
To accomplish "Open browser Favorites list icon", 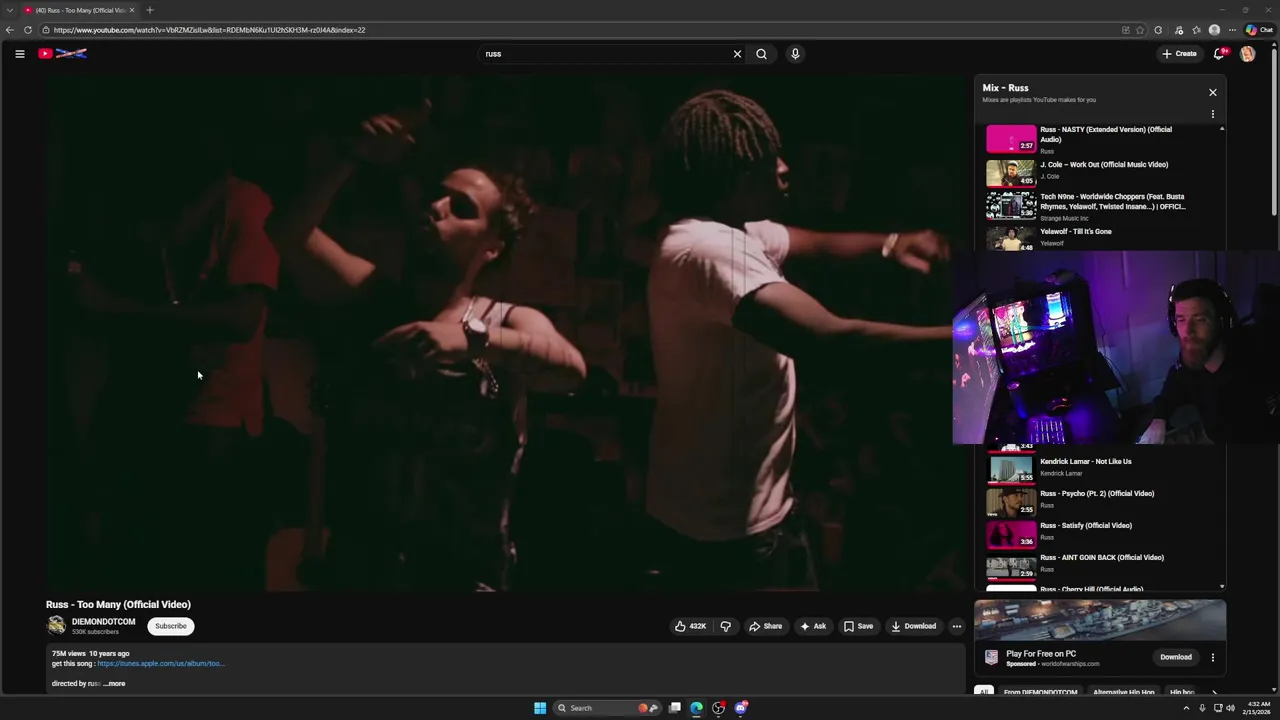I will click(1196, 30).
